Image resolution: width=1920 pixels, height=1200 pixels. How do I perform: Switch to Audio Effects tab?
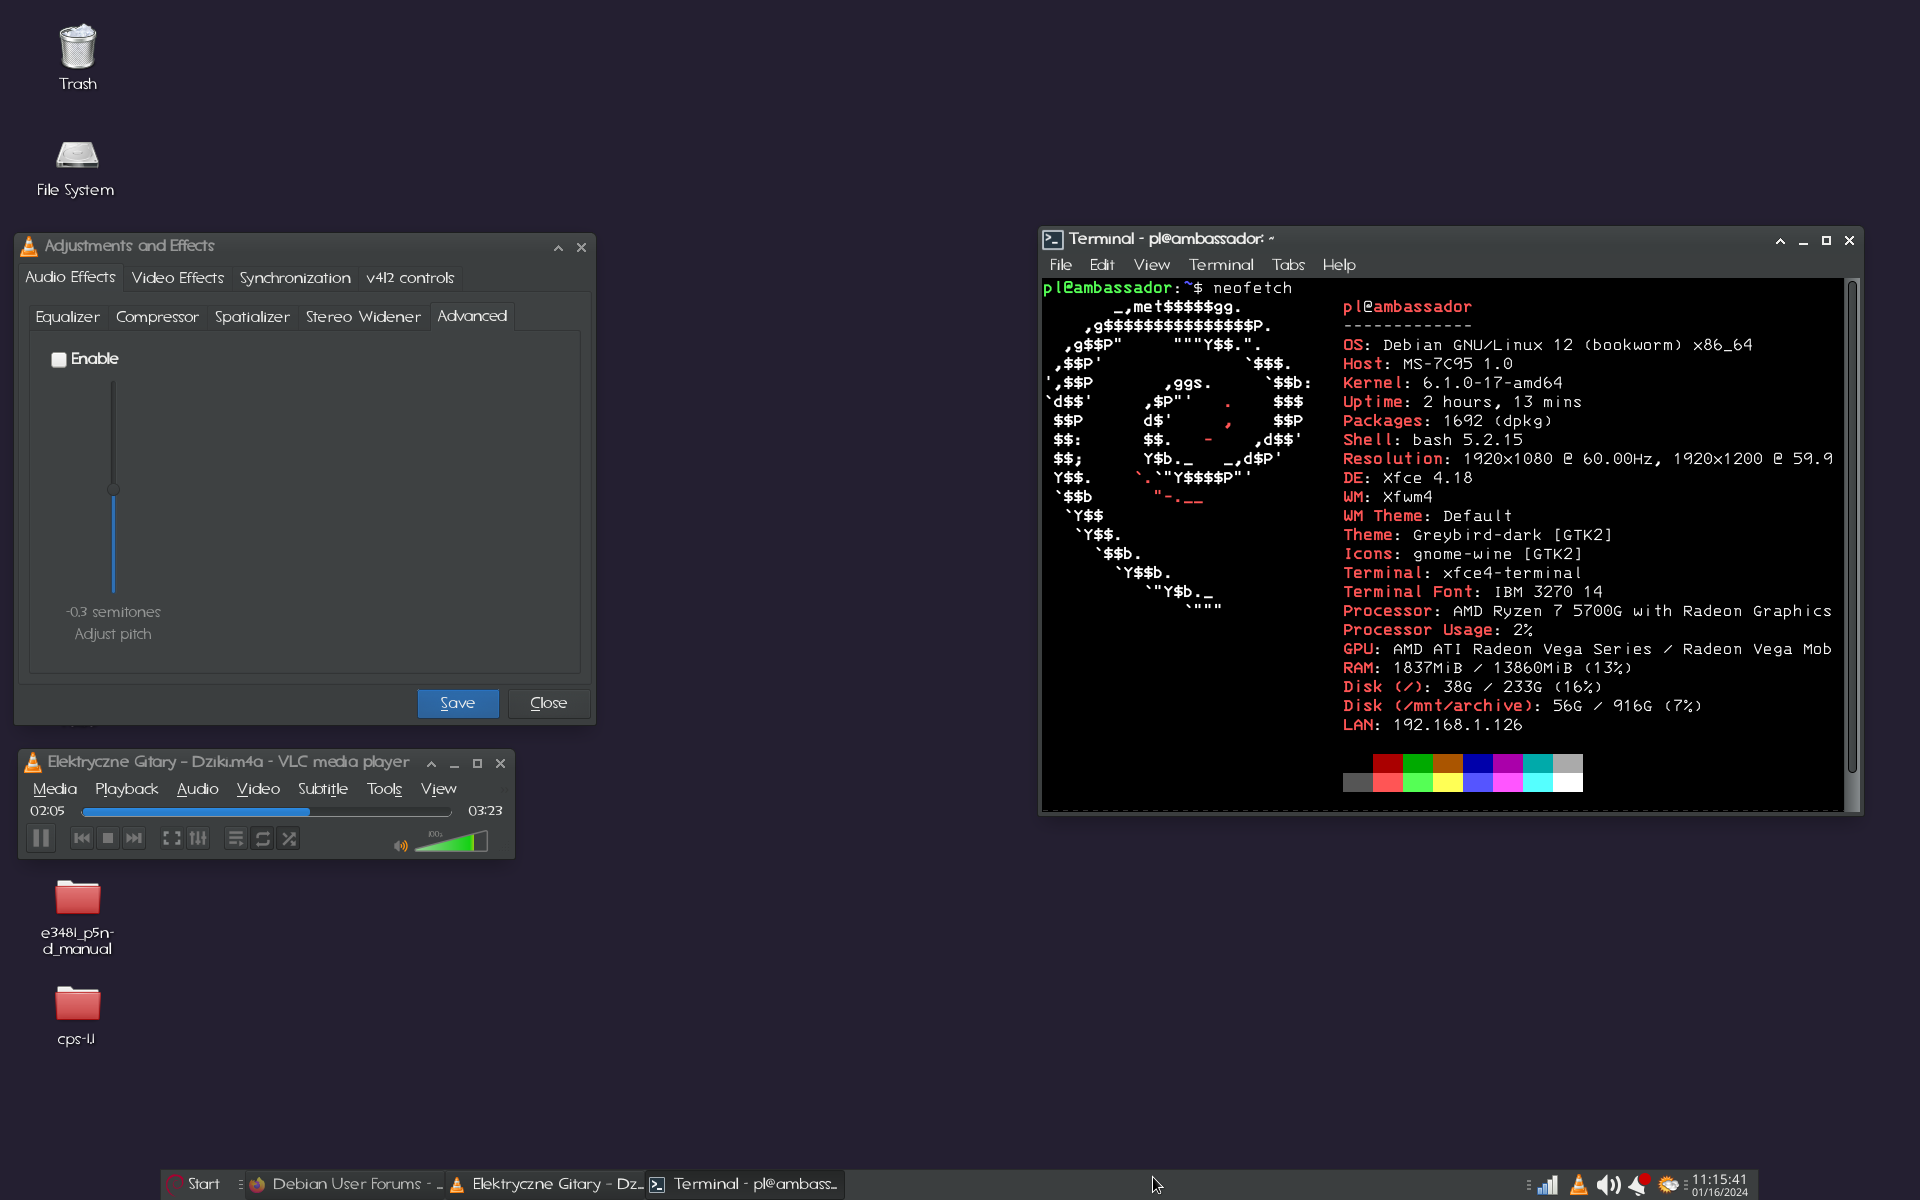(x=70, y=277)
